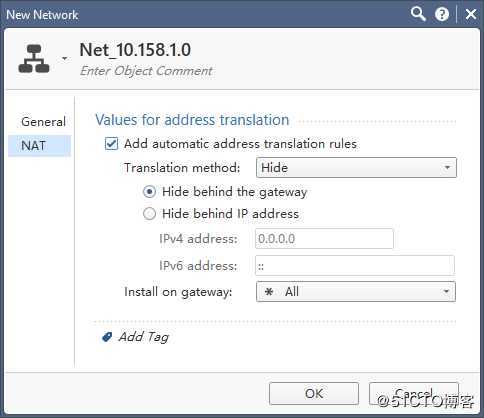Image resolution: width=484 pixels, height=418 pixels.
Task: Click the network object icon
Action: pyautogui.click(x=34, y=59)
